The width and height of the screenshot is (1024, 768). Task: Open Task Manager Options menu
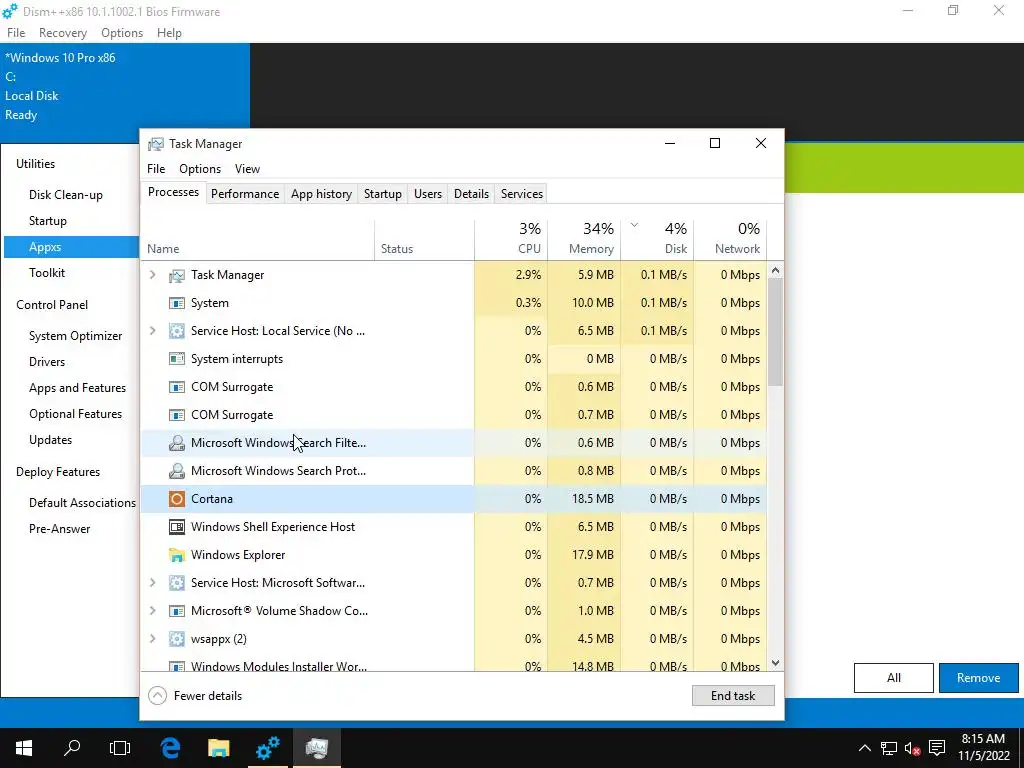[200, 169]
